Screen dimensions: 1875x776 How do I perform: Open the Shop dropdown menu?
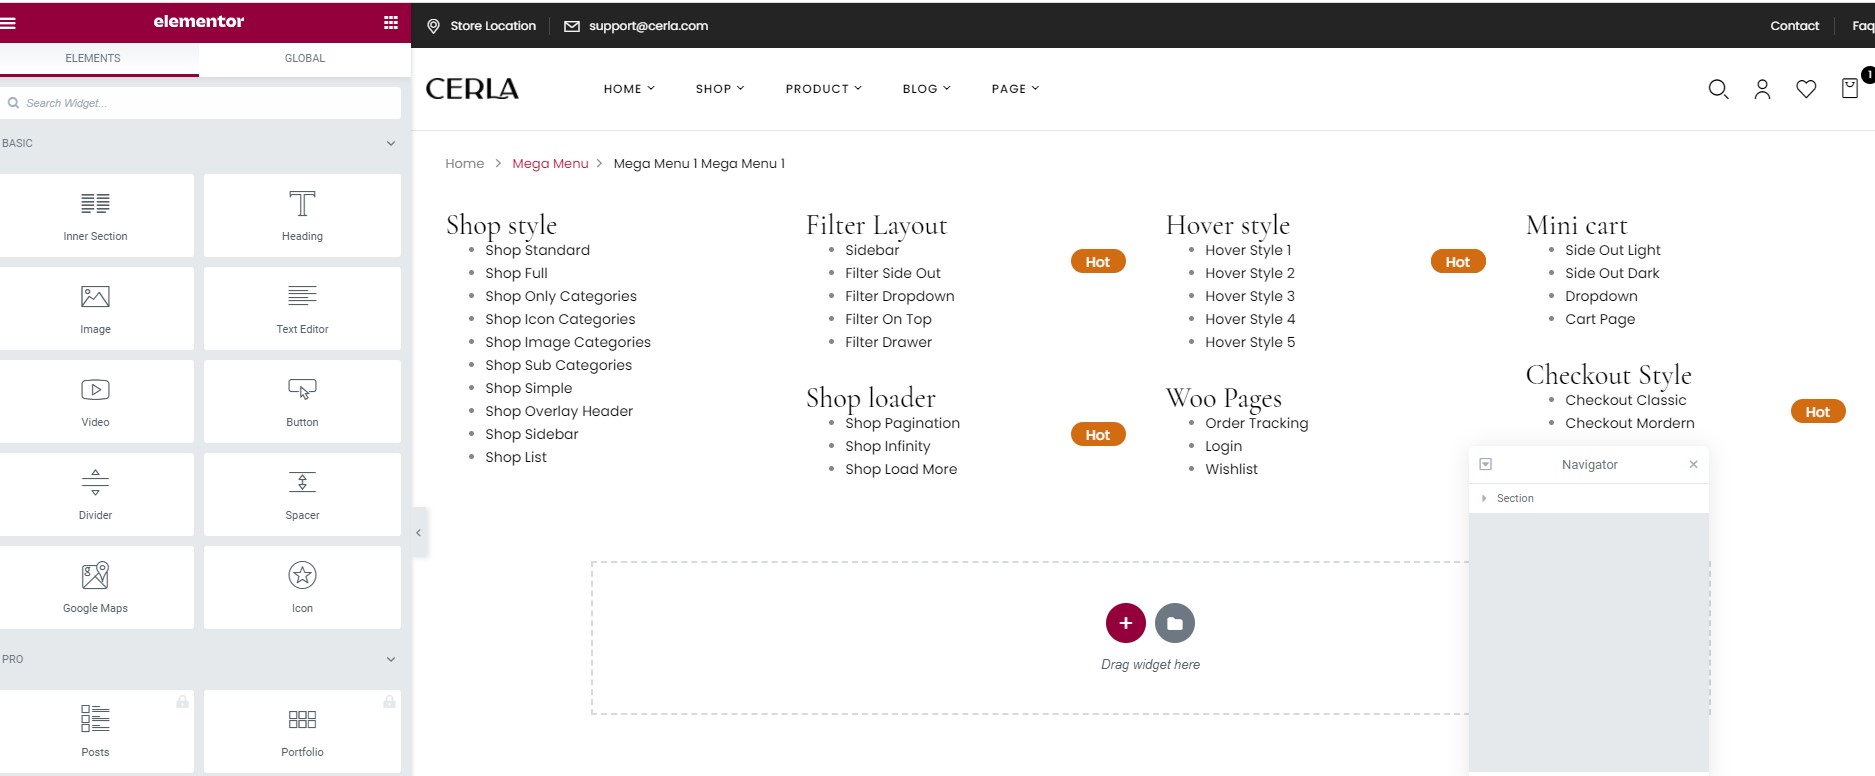(x=720, y=89)
